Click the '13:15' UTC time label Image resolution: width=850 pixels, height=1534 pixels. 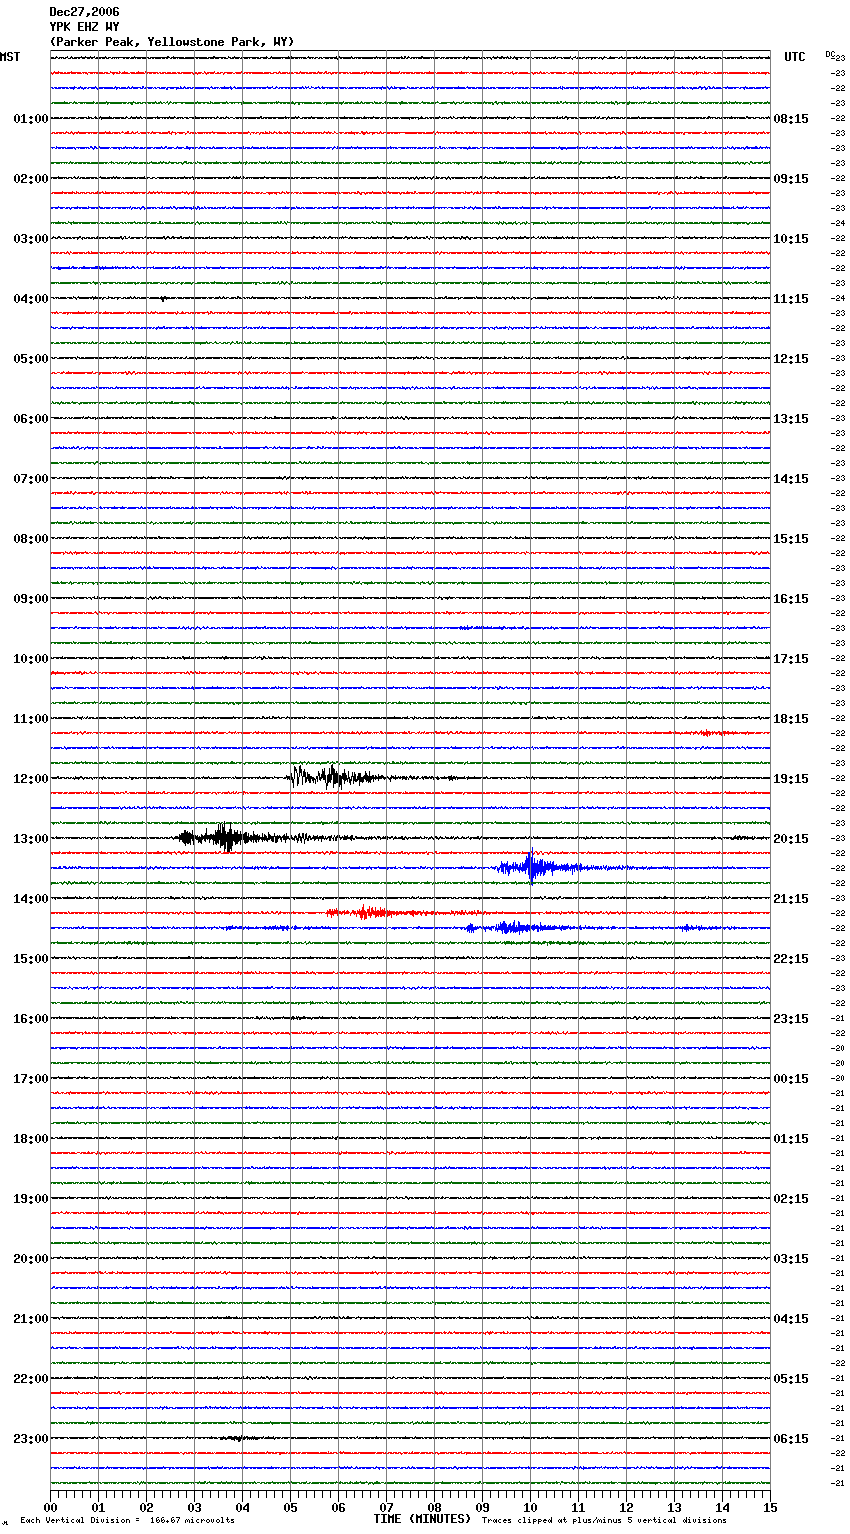(x=791, y=419)
